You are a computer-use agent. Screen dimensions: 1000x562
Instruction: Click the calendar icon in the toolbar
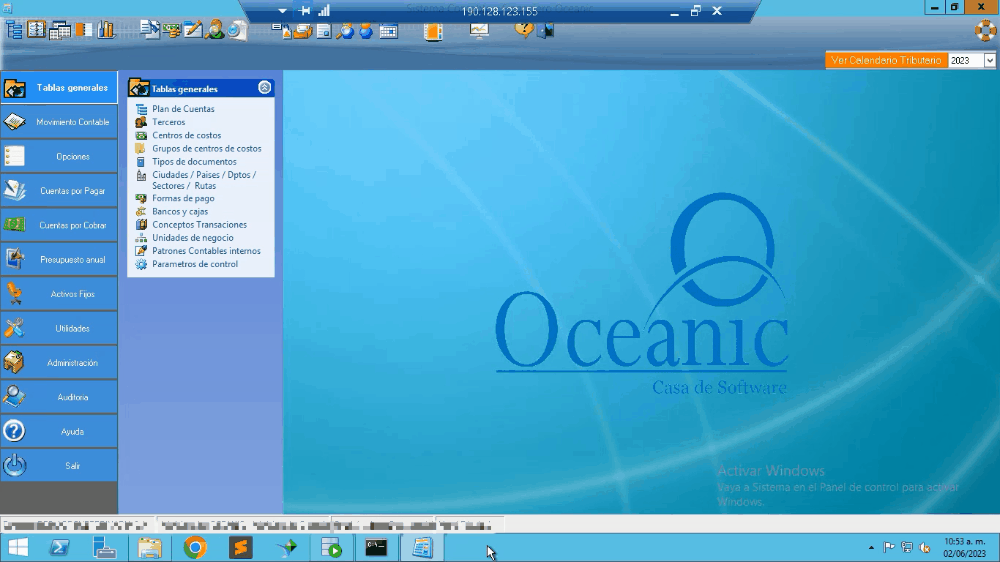(x=389, y=30)
